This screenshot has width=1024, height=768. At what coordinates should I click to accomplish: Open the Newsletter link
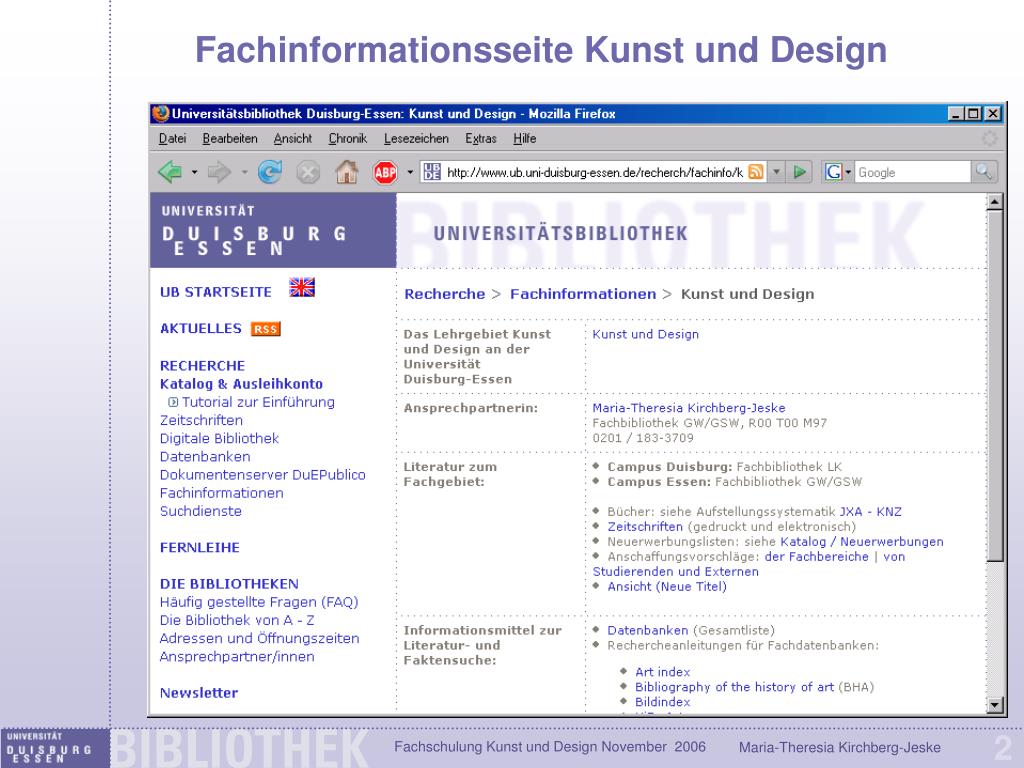pos(199,693)
